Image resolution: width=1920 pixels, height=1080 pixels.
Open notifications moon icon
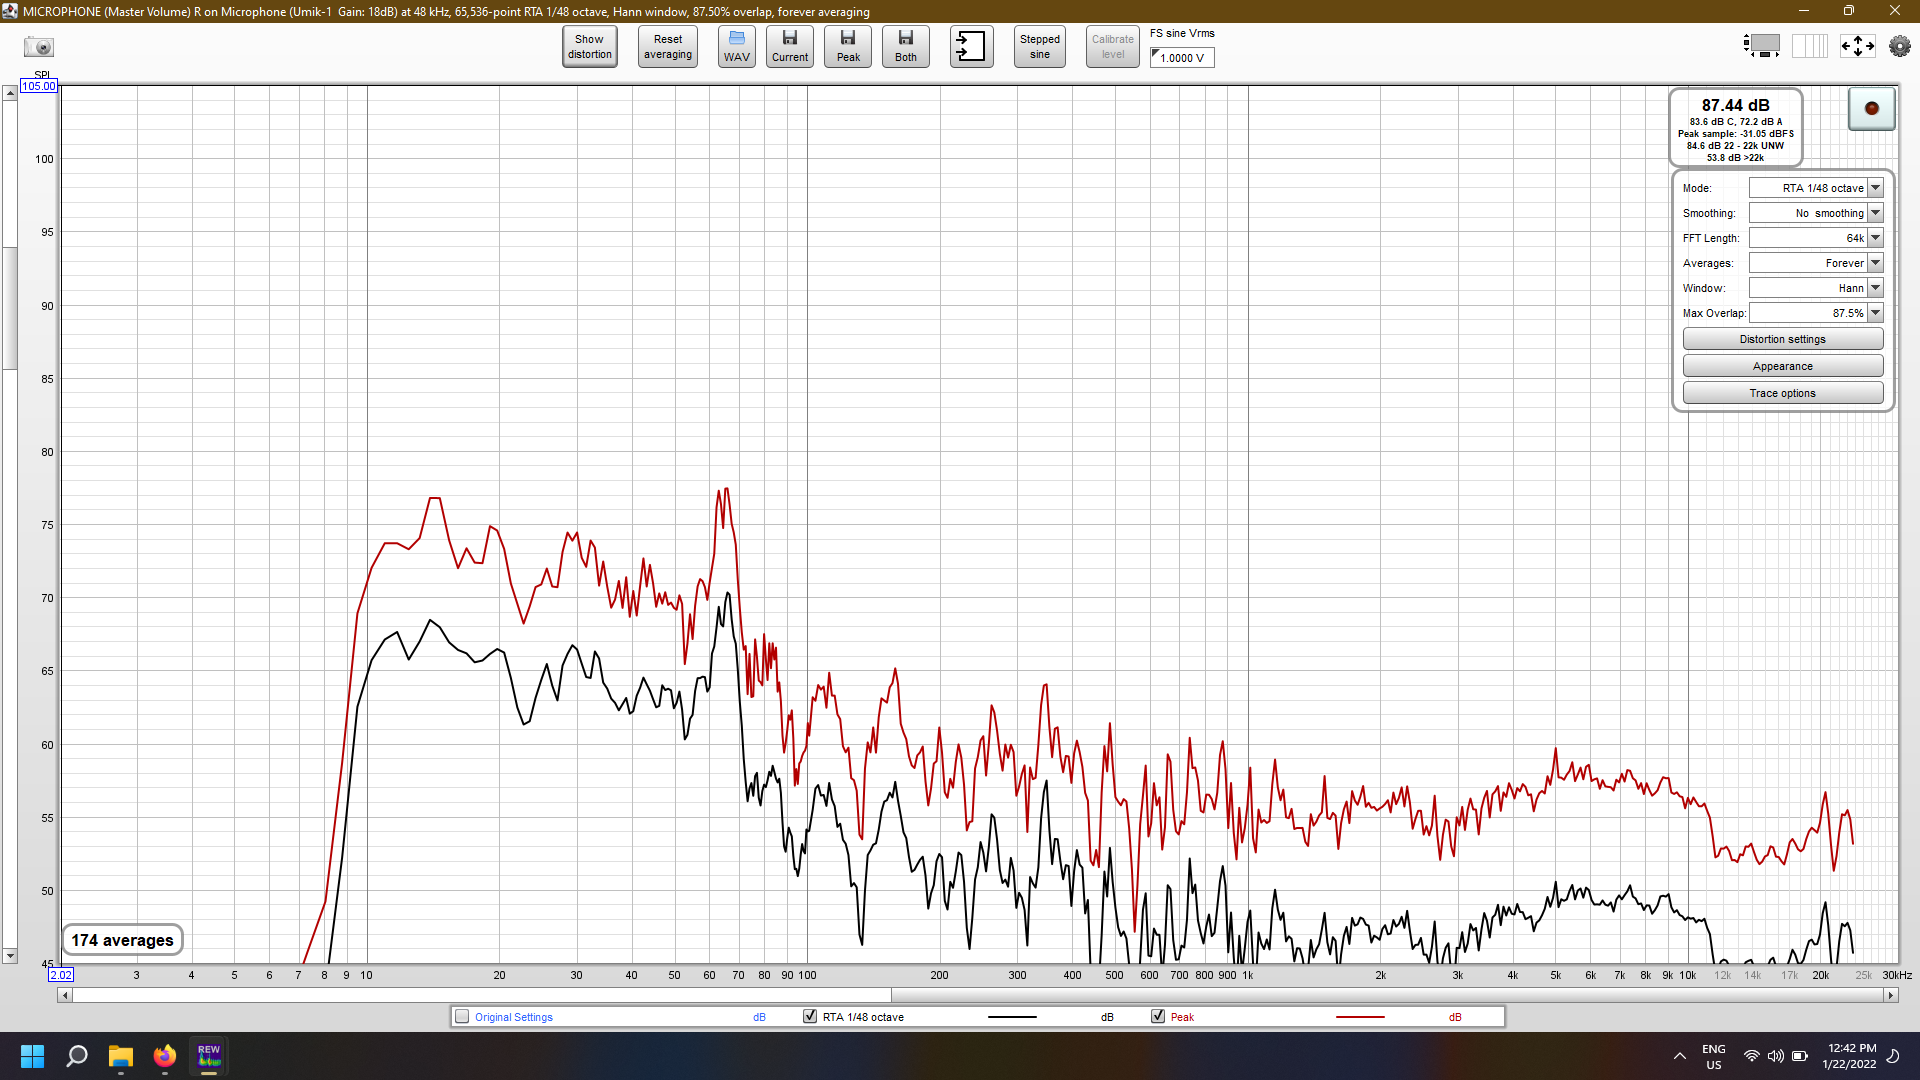click(x=1893, y=1056)
